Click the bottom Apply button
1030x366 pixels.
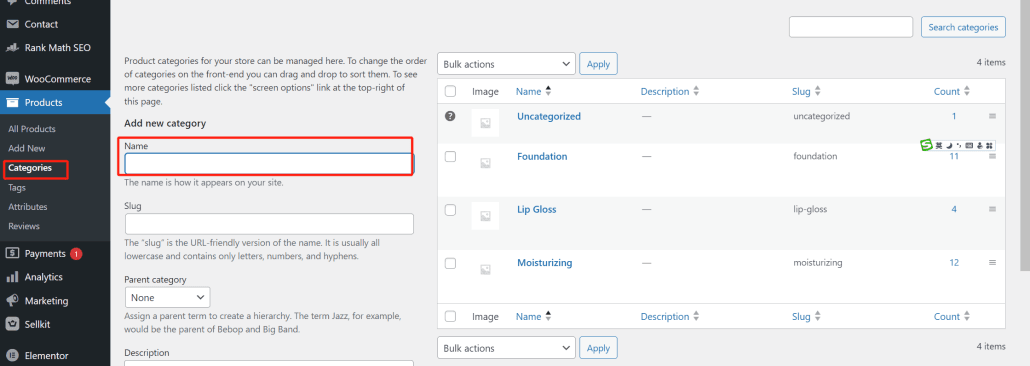click(598, 348)
